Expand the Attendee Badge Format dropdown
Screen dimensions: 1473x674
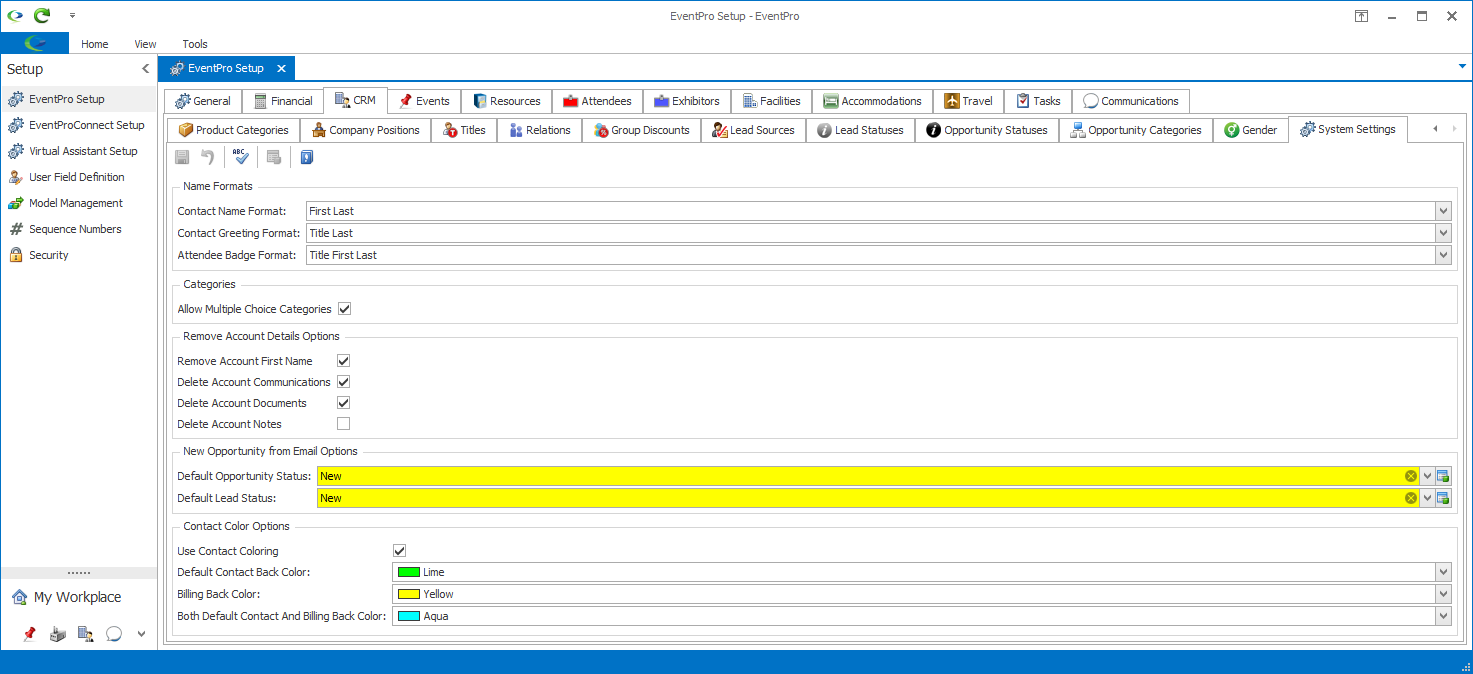coord(1443,255)
